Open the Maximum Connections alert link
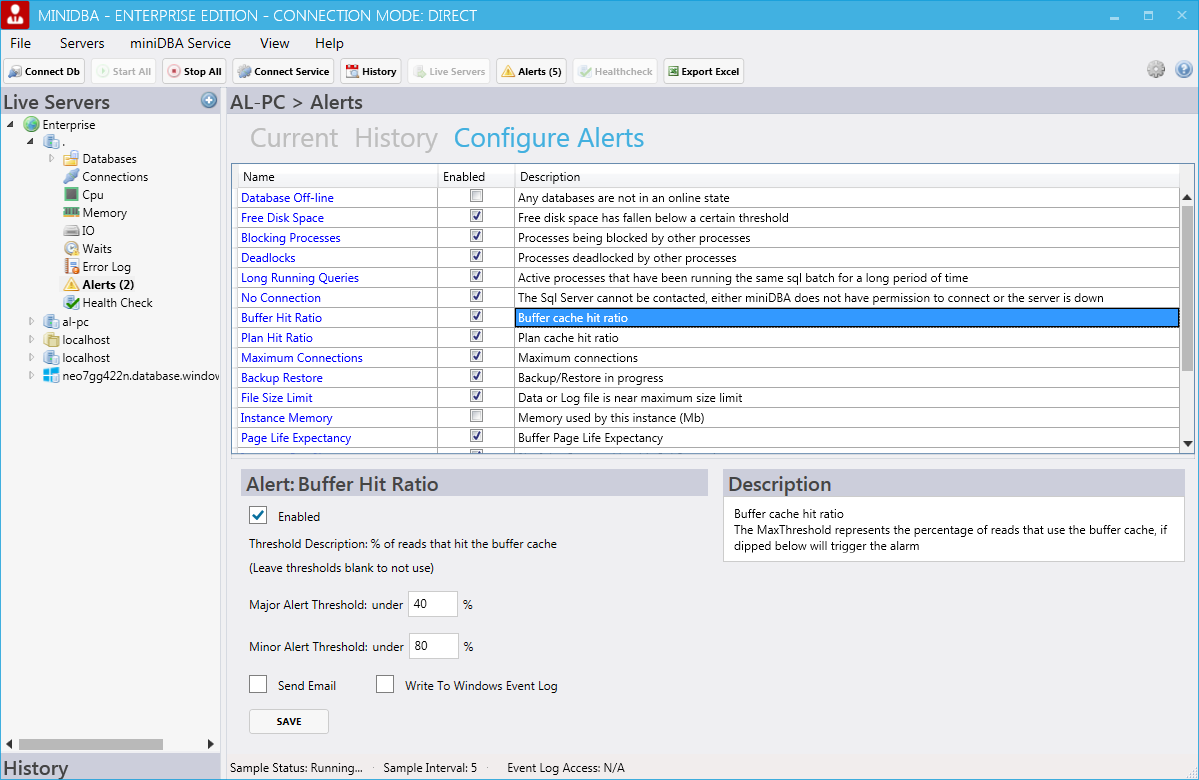Screen dimensions: 1199x780 pyautogui.click(x=302, y=357)
